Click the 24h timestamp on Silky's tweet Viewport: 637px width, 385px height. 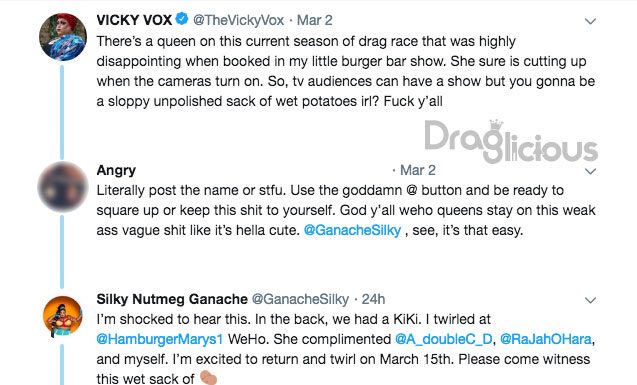click(373, 299)
